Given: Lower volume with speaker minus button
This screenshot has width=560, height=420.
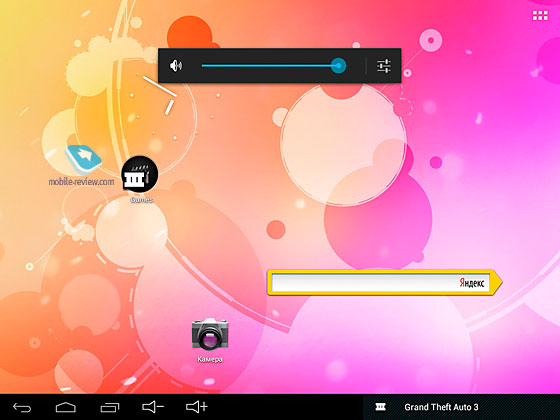Looking at the screenshot, I should click(x=153, y=407).
